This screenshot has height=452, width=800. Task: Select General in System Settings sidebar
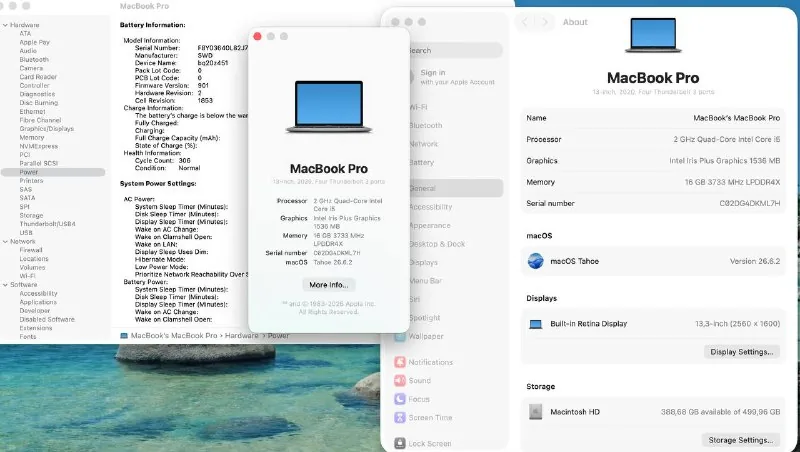[456, 188]
